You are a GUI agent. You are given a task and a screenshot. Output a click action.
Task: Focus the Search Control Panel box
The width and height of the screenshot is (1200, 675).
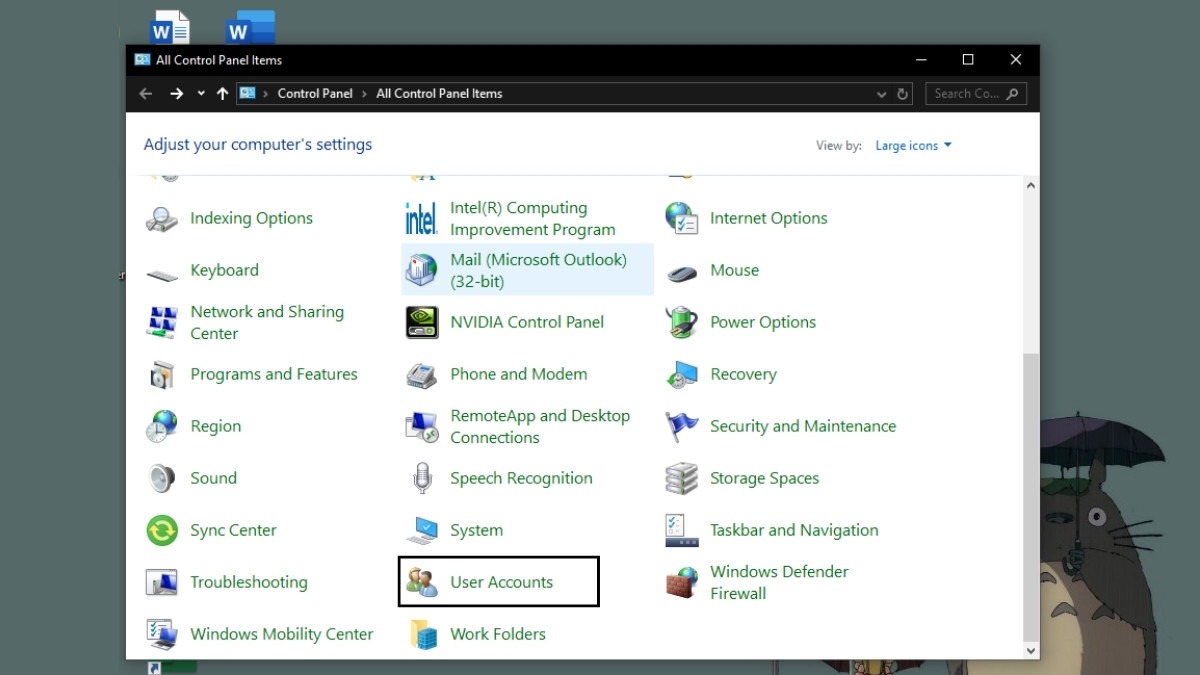(975, 94)
